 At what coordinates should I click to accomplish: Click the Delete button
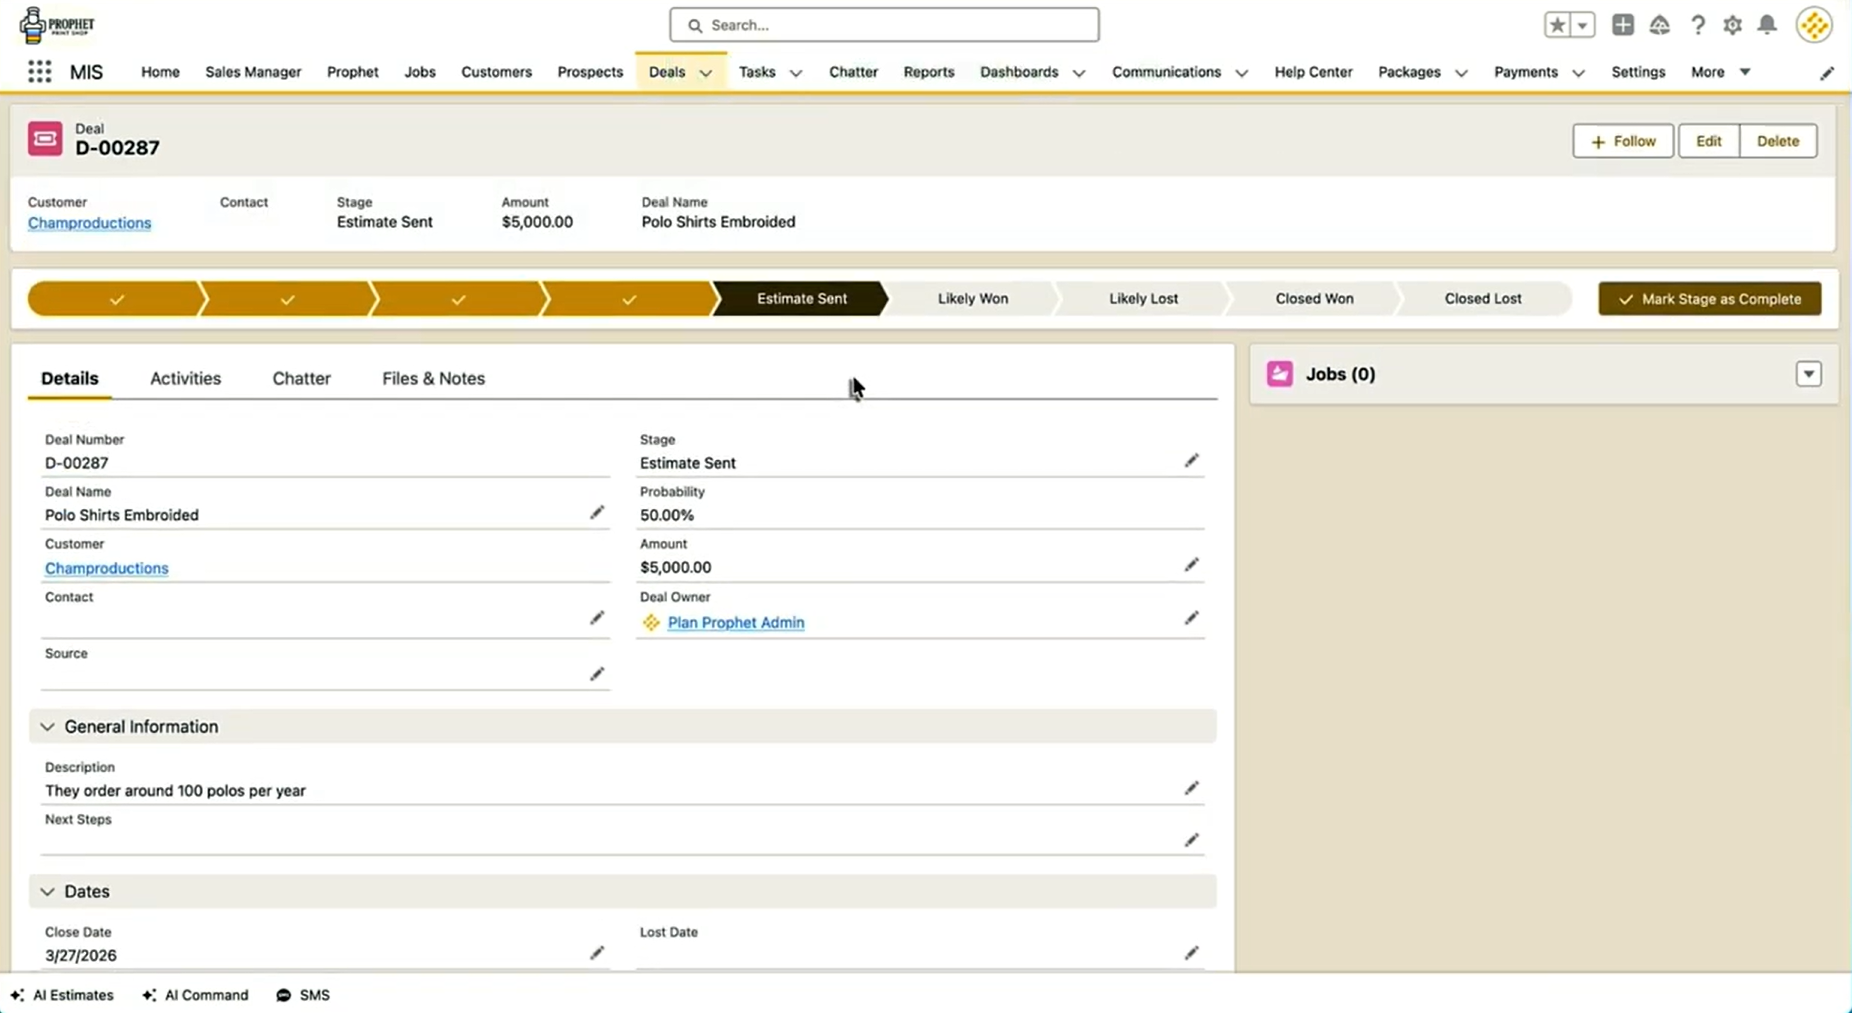click(1777, 141)
